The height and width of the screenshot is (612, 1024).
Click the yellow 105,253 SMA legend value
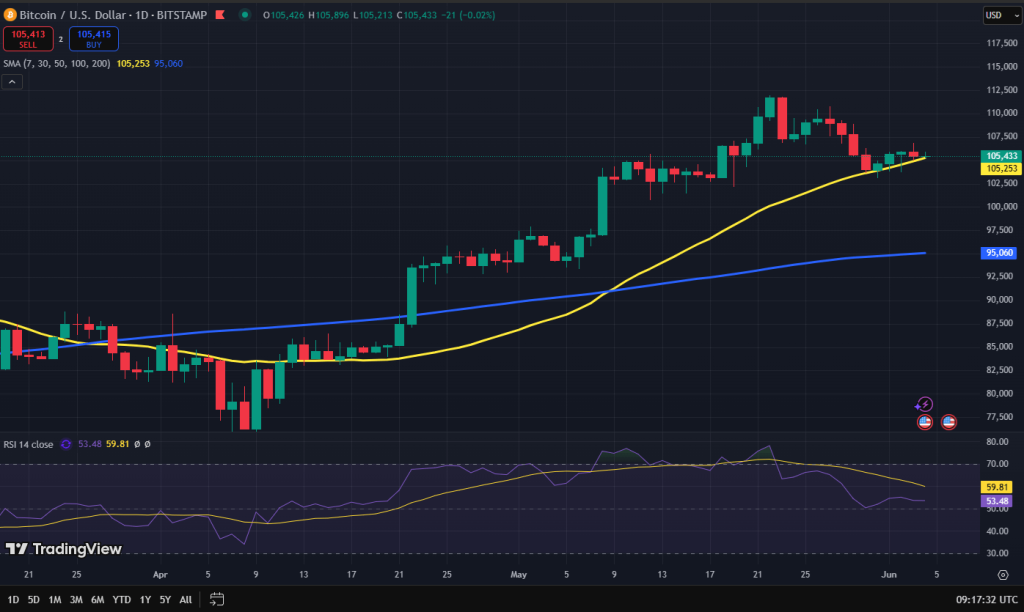click(x=133, y=63)
